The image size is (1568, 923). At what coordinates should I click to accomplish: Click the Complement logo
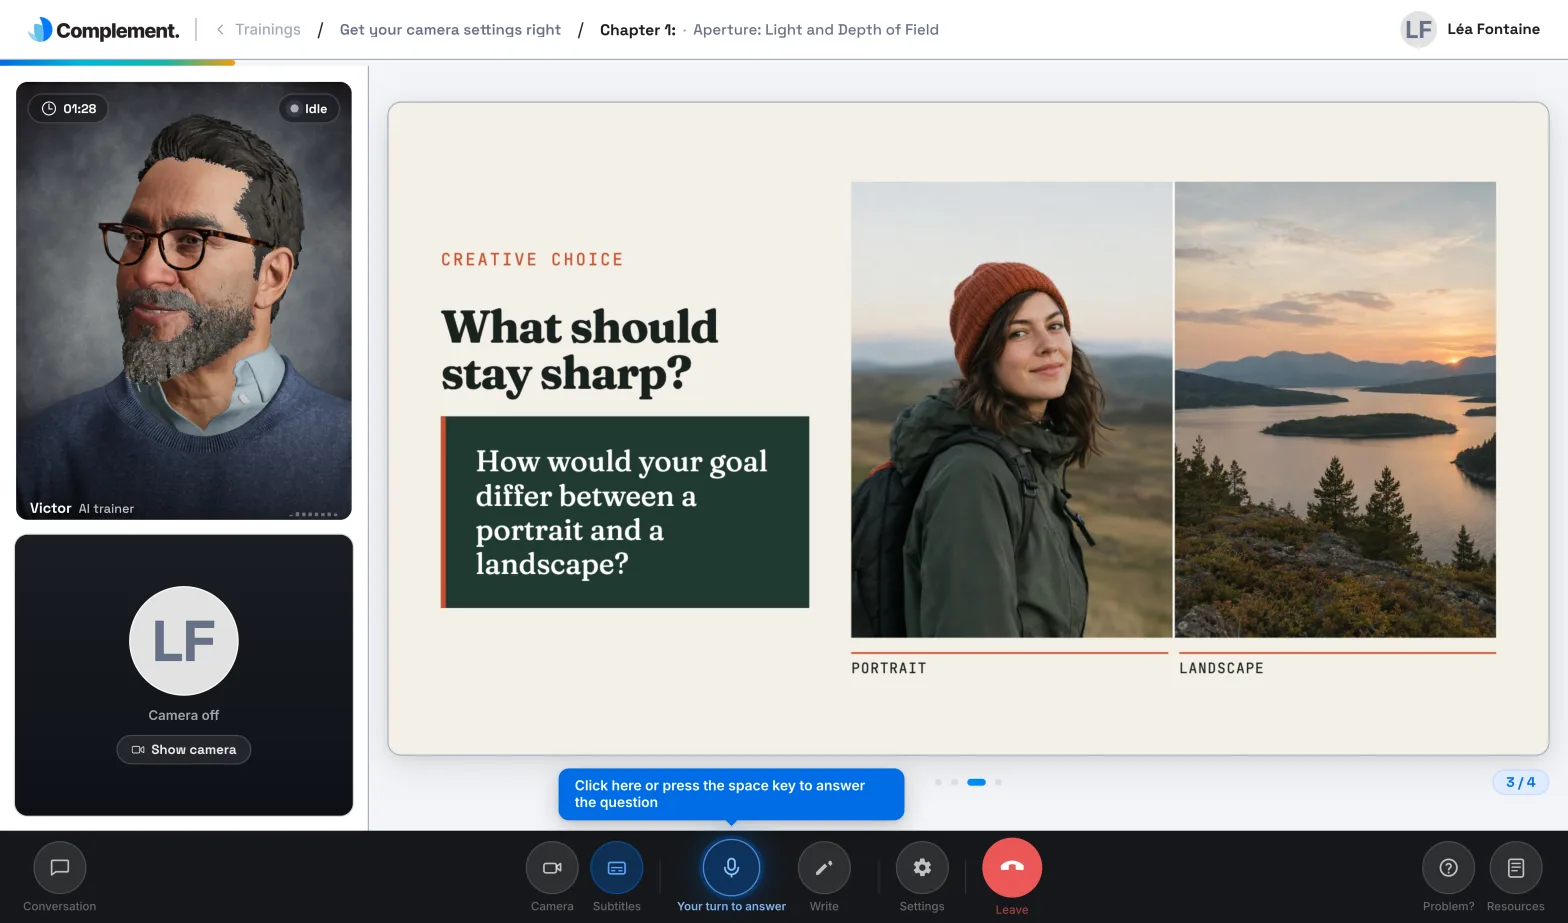point(104,30)
